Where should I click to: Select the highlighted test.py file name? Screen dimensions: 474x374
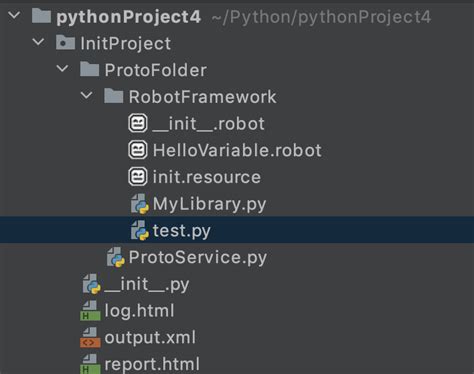click(182, 231)
